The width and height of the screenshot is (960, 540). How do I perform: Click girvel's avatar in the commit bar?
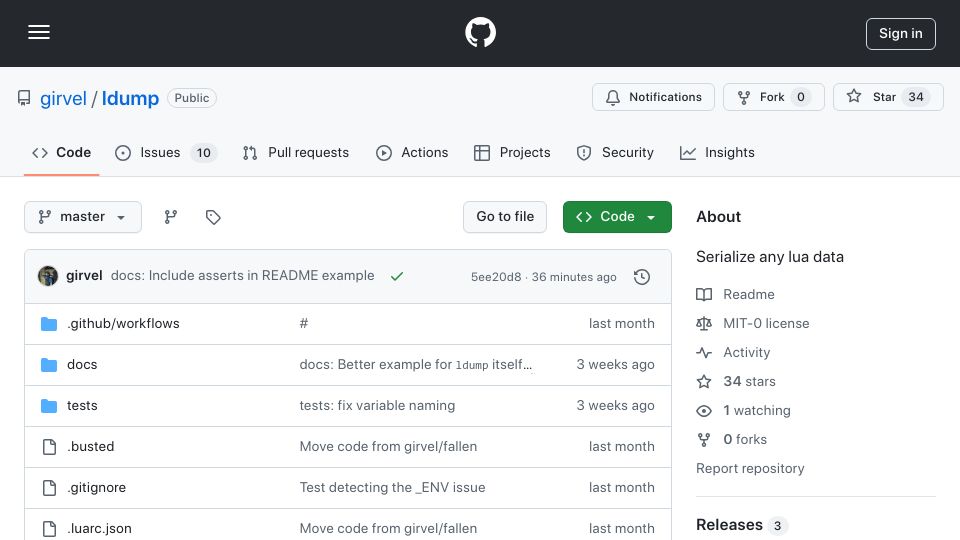click(x=48, y=276)
